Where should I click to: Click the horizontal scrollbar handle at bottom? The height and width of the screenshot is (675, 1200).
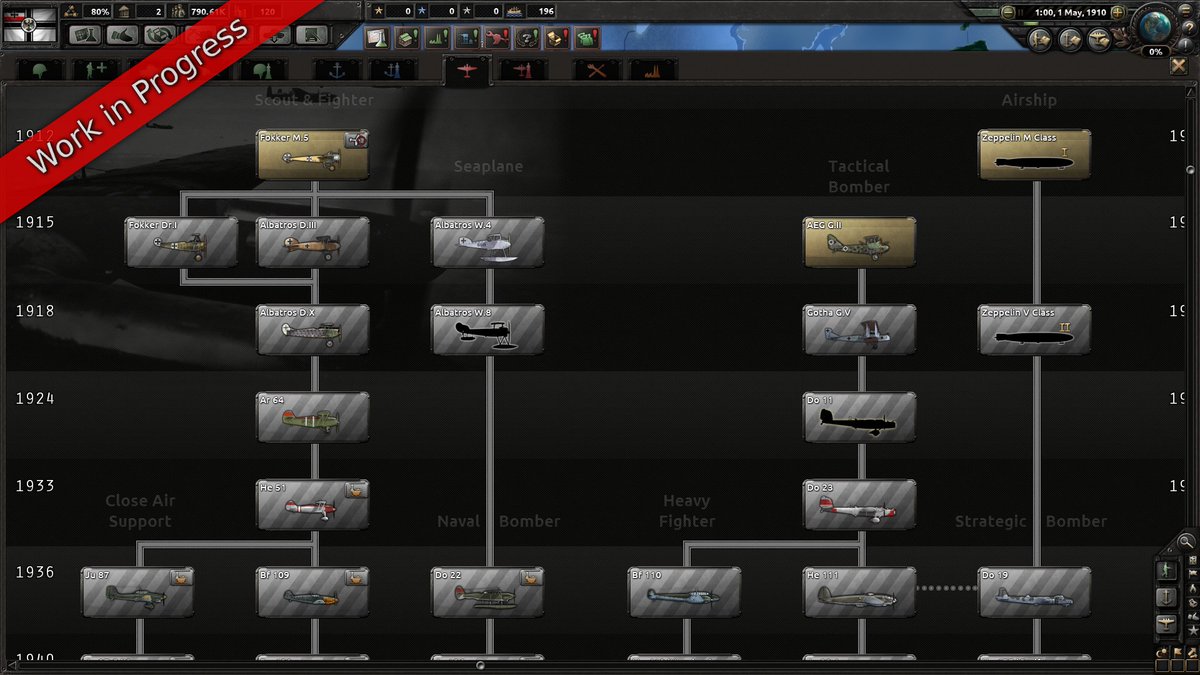(480, 665)
